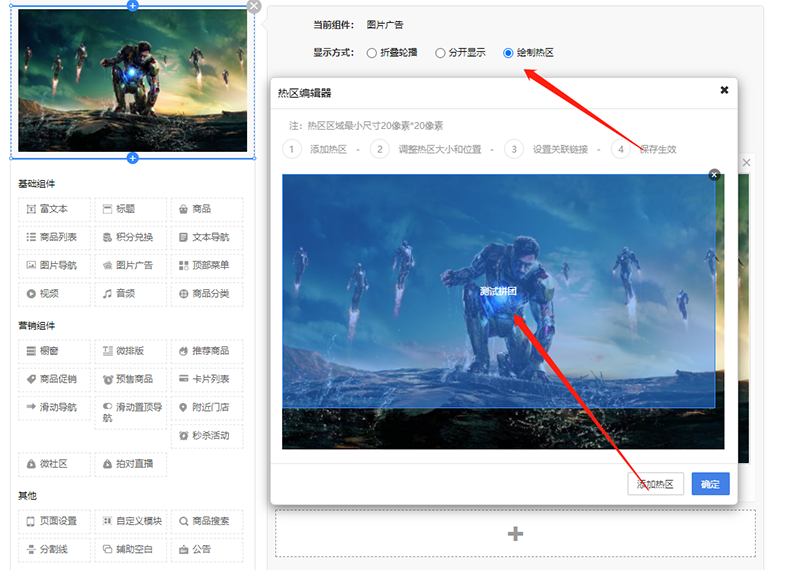The image size is (800, 570).
Task: Confirm hotspot editor with 确定 button
Action: 710,484
